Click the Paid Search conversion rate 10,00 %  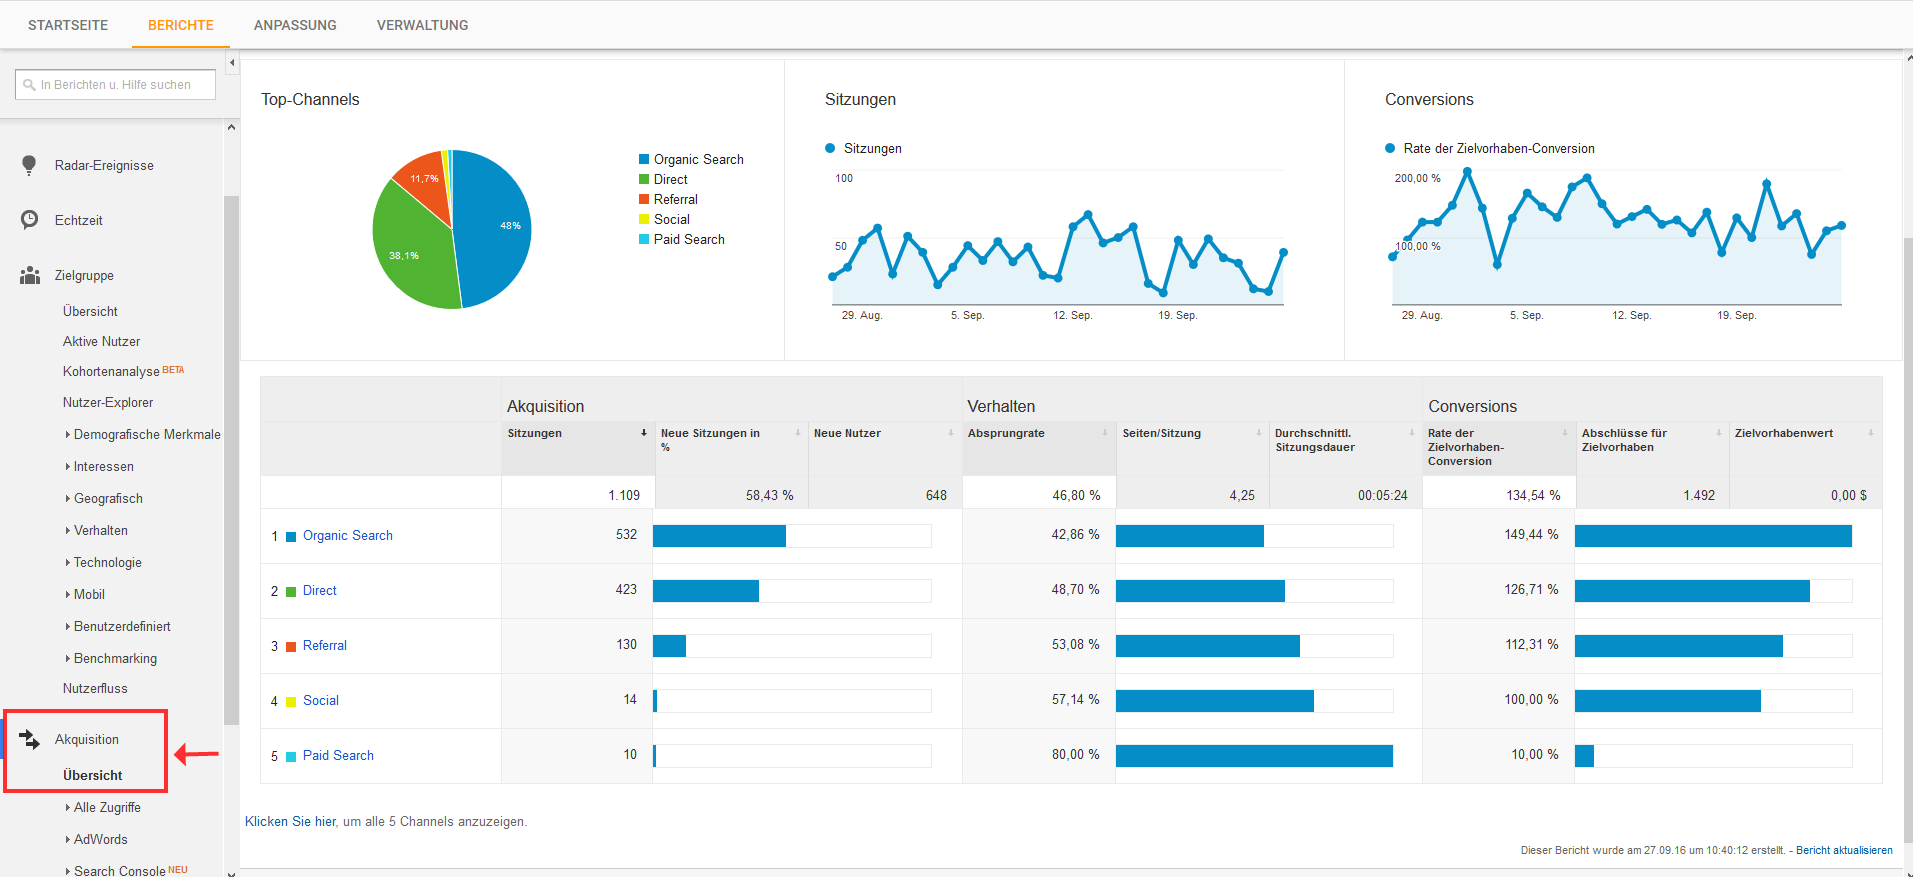[x=1534, y=755]
